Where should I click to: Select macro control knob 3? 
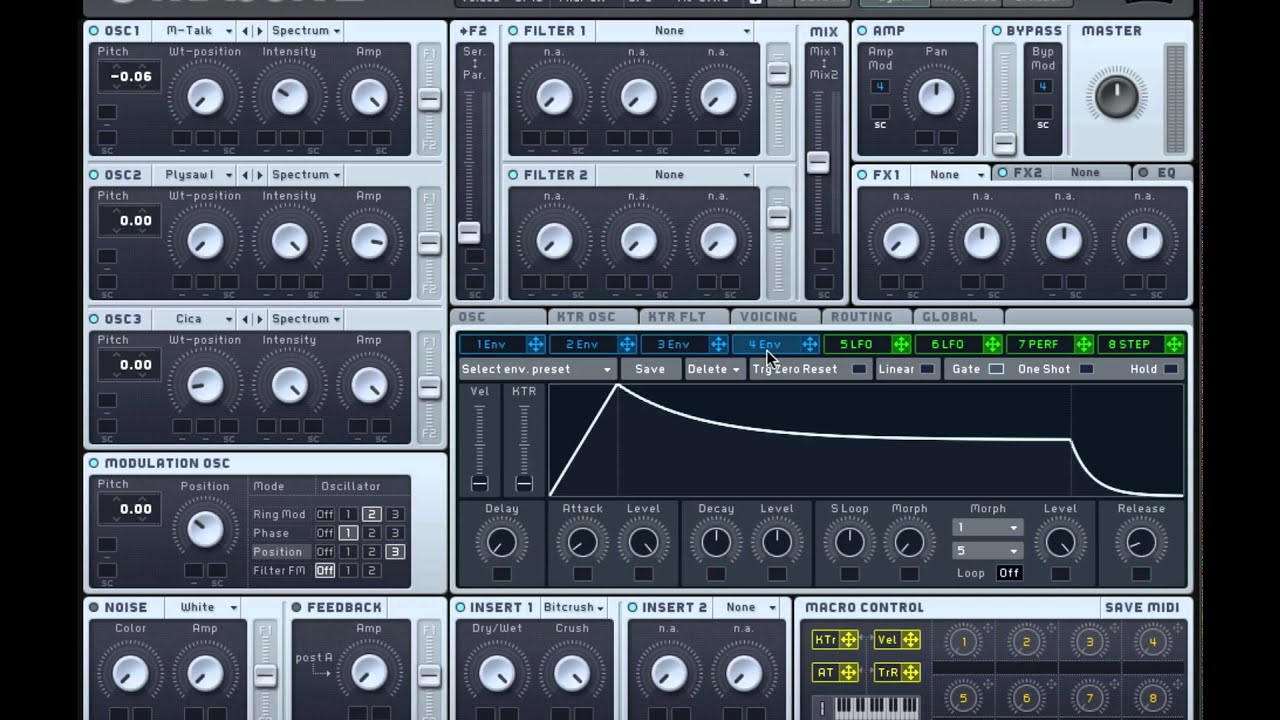[1090, 642]
